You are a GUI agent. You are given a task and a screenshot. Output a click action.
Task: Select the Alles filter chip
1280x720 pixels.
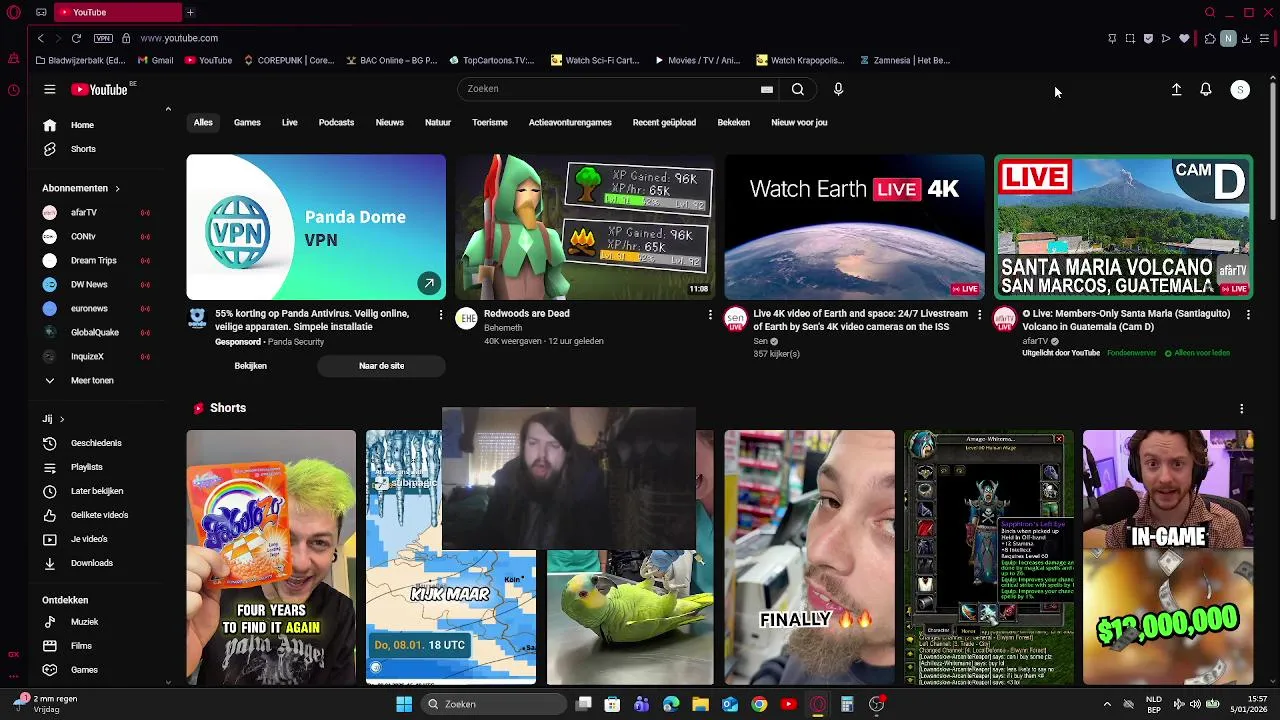pyautogui.click(x=203, y=122)
